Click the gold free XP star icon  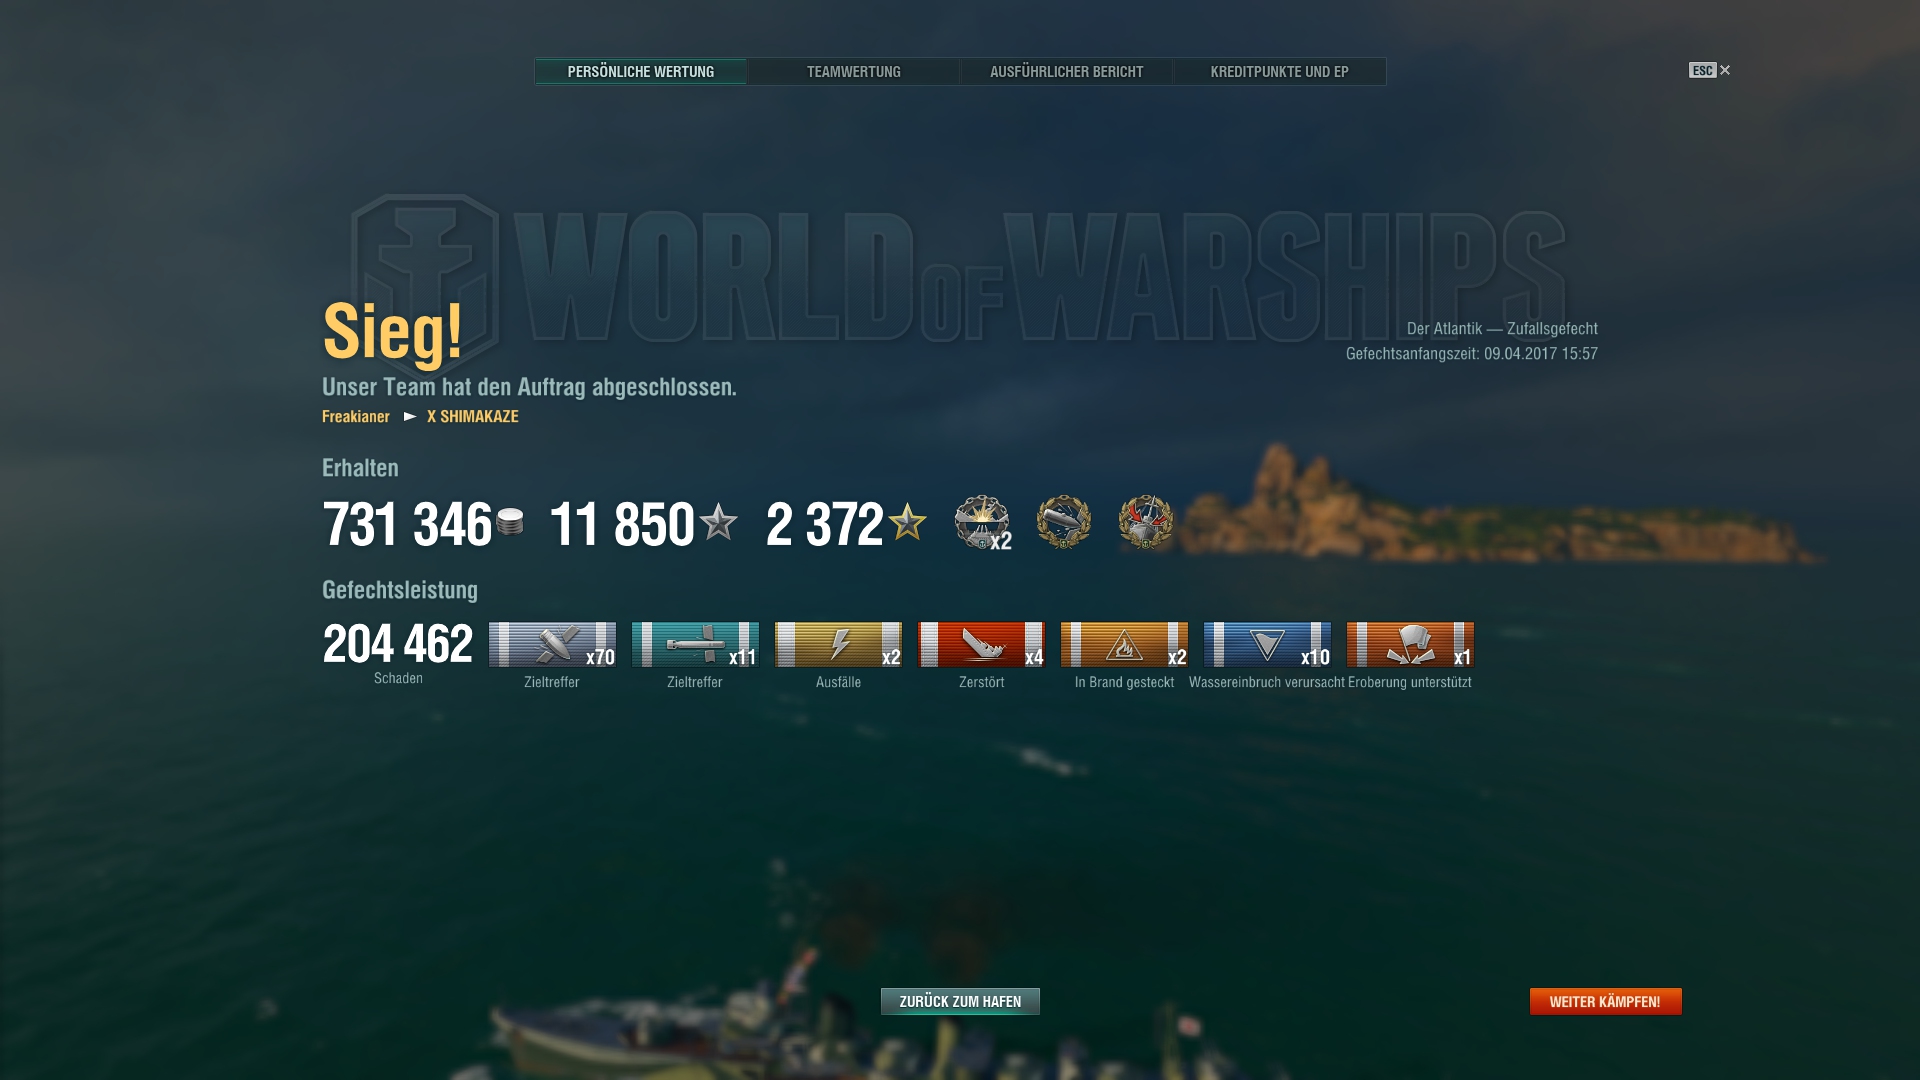(x=907, y=522)
